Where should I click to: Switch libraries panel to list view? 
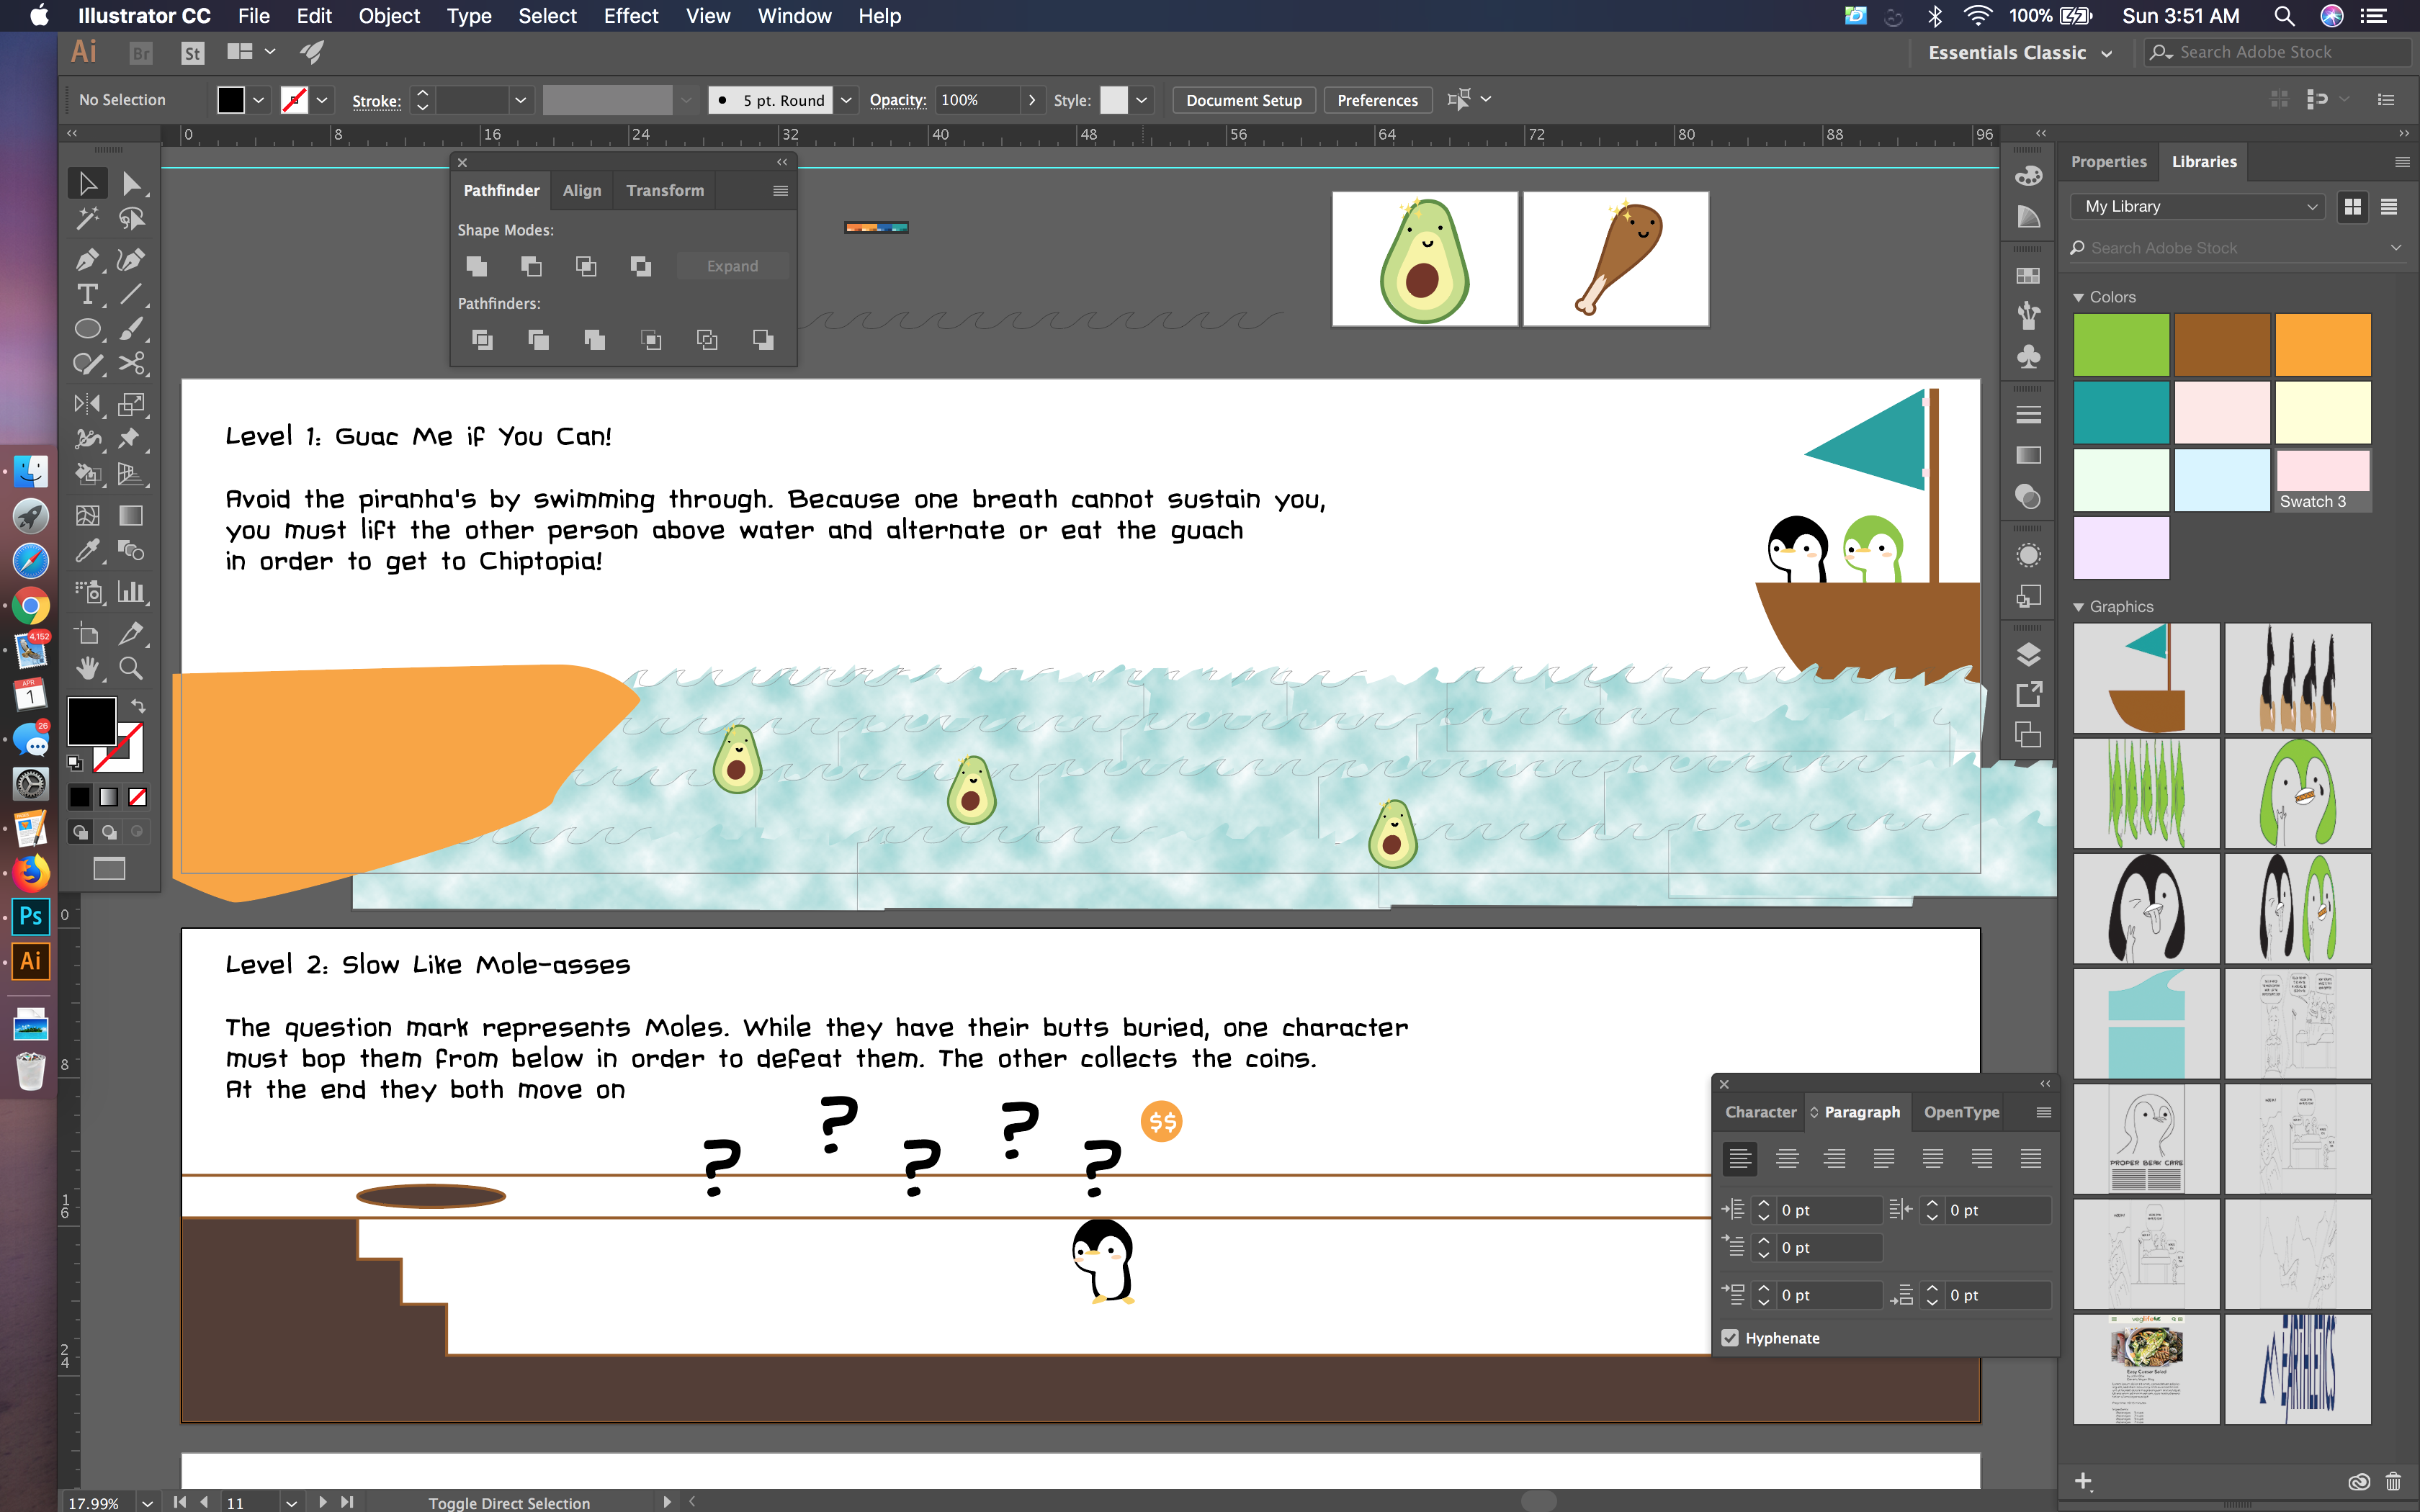pyautogui.click(x=2389, y=207)
